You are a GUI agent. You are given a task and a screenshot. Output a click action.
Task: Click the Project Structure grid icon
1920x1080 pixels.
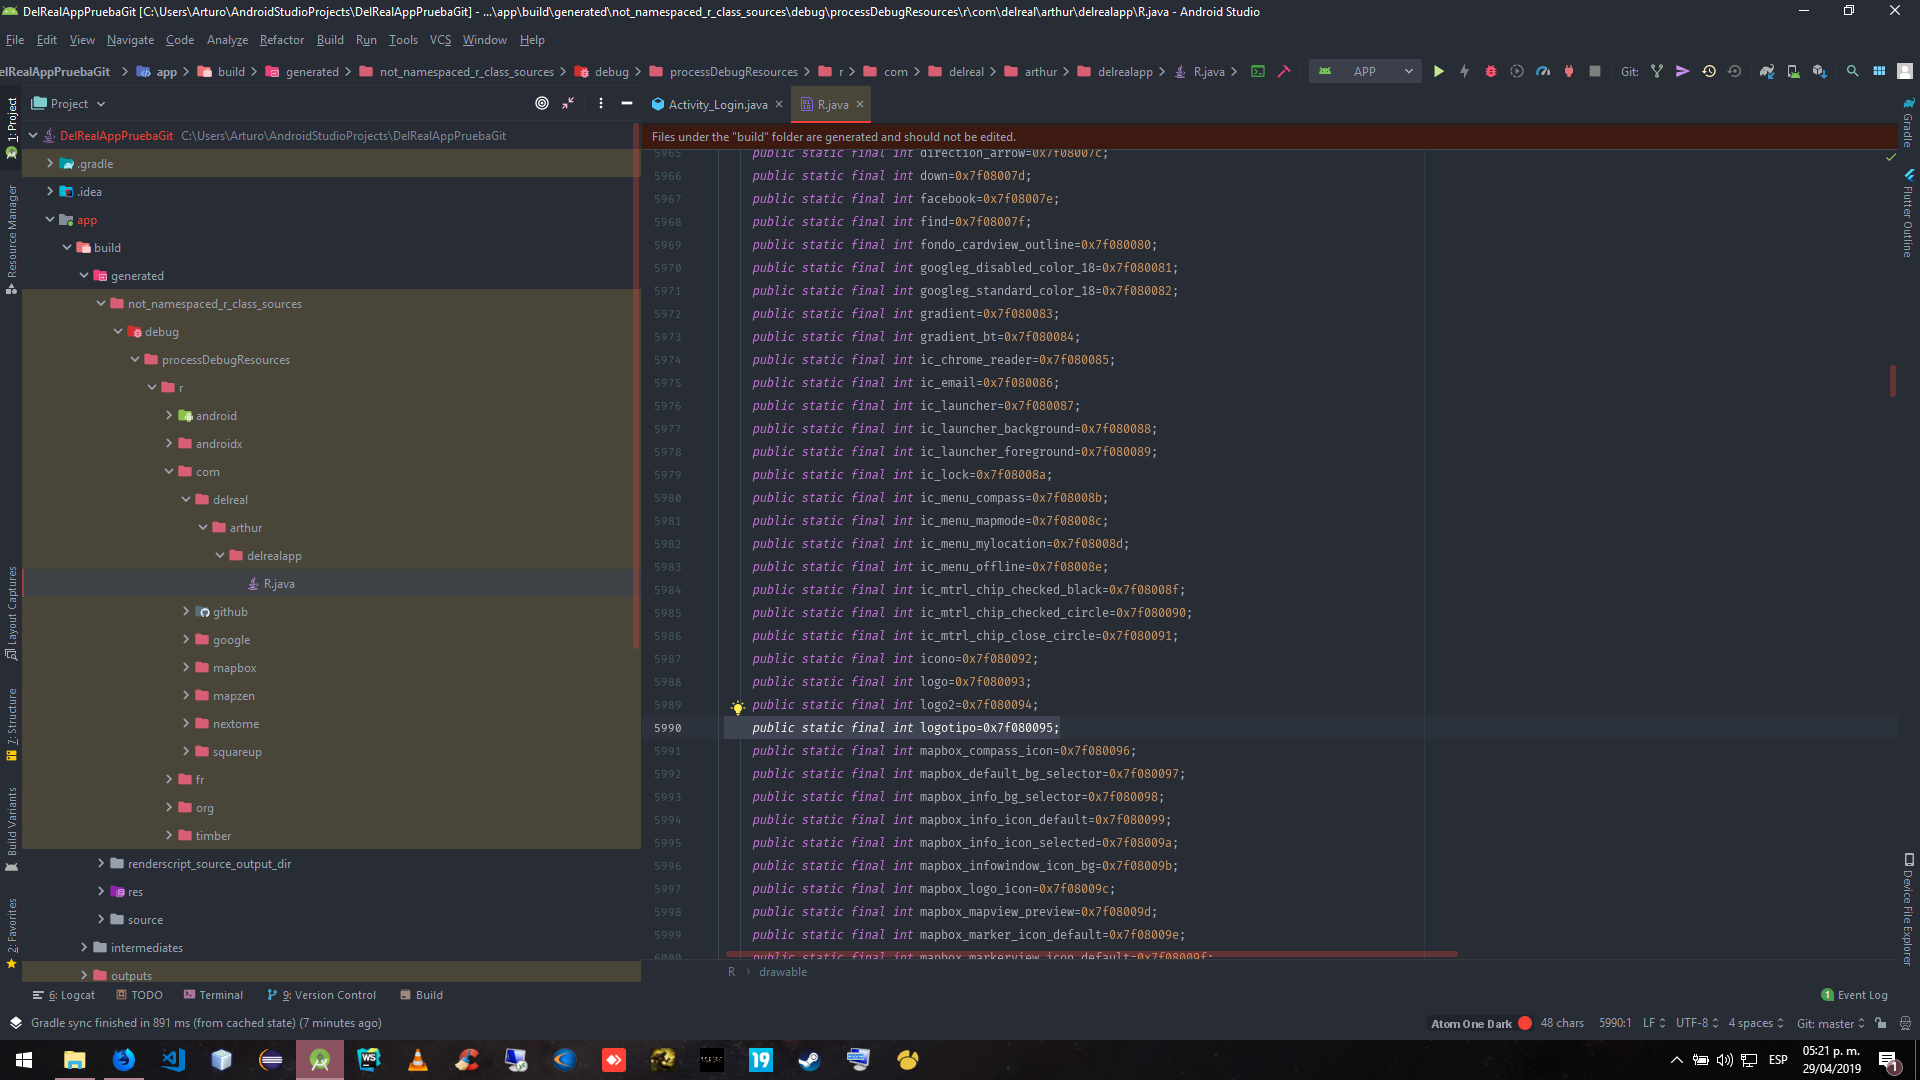coord(1879,71)
